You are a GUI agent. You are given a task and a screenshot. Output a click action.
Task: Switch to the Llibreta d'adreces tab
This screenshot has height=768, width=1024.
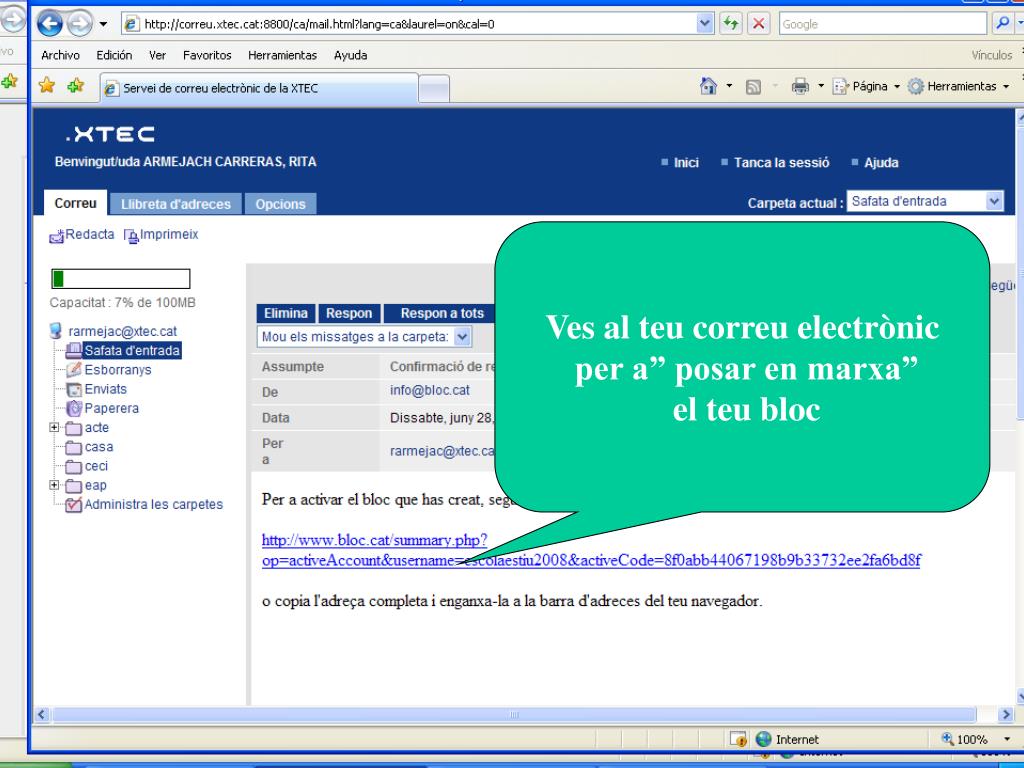point(175,204)
